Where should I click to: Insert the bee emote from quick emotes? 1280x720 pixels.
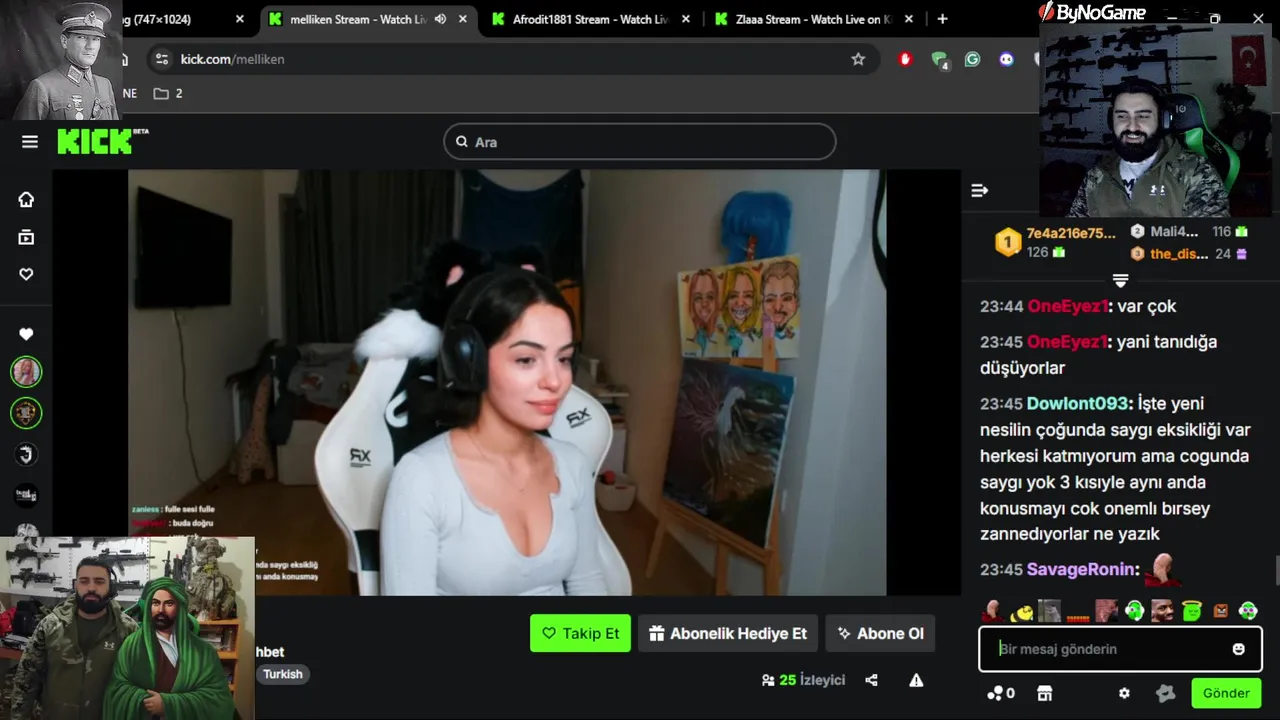pyautogui.click(x=1022, y=611)
